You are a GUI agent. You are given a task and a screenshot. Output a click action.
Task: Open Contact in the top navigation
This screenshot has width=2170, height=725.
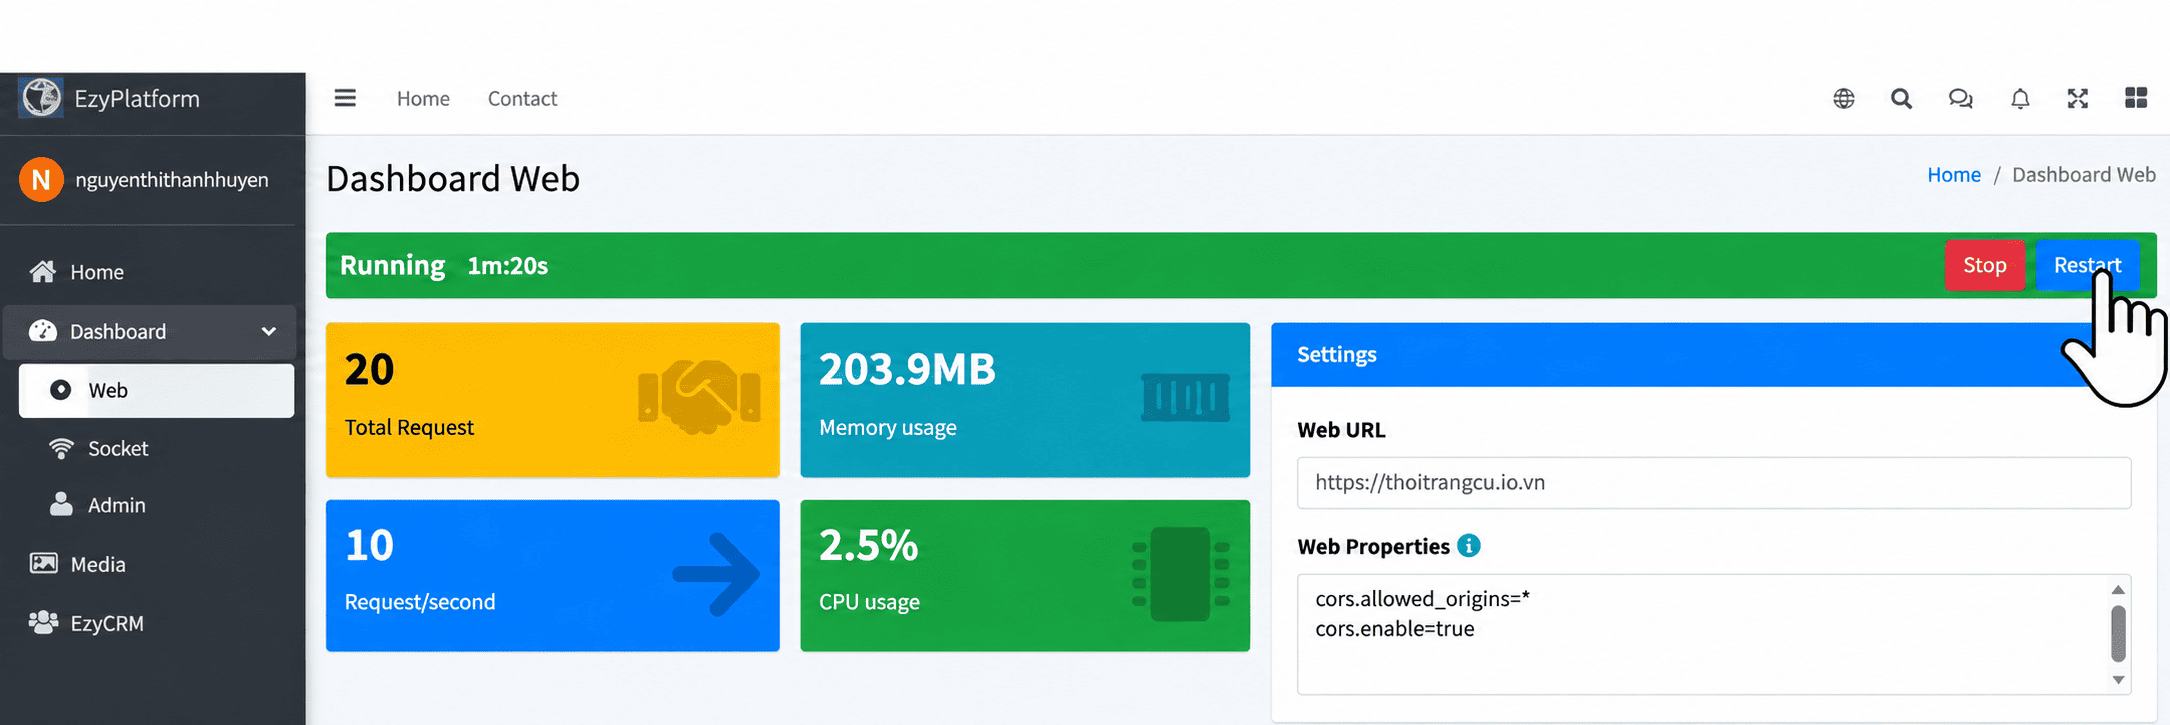tap(522, 99)
